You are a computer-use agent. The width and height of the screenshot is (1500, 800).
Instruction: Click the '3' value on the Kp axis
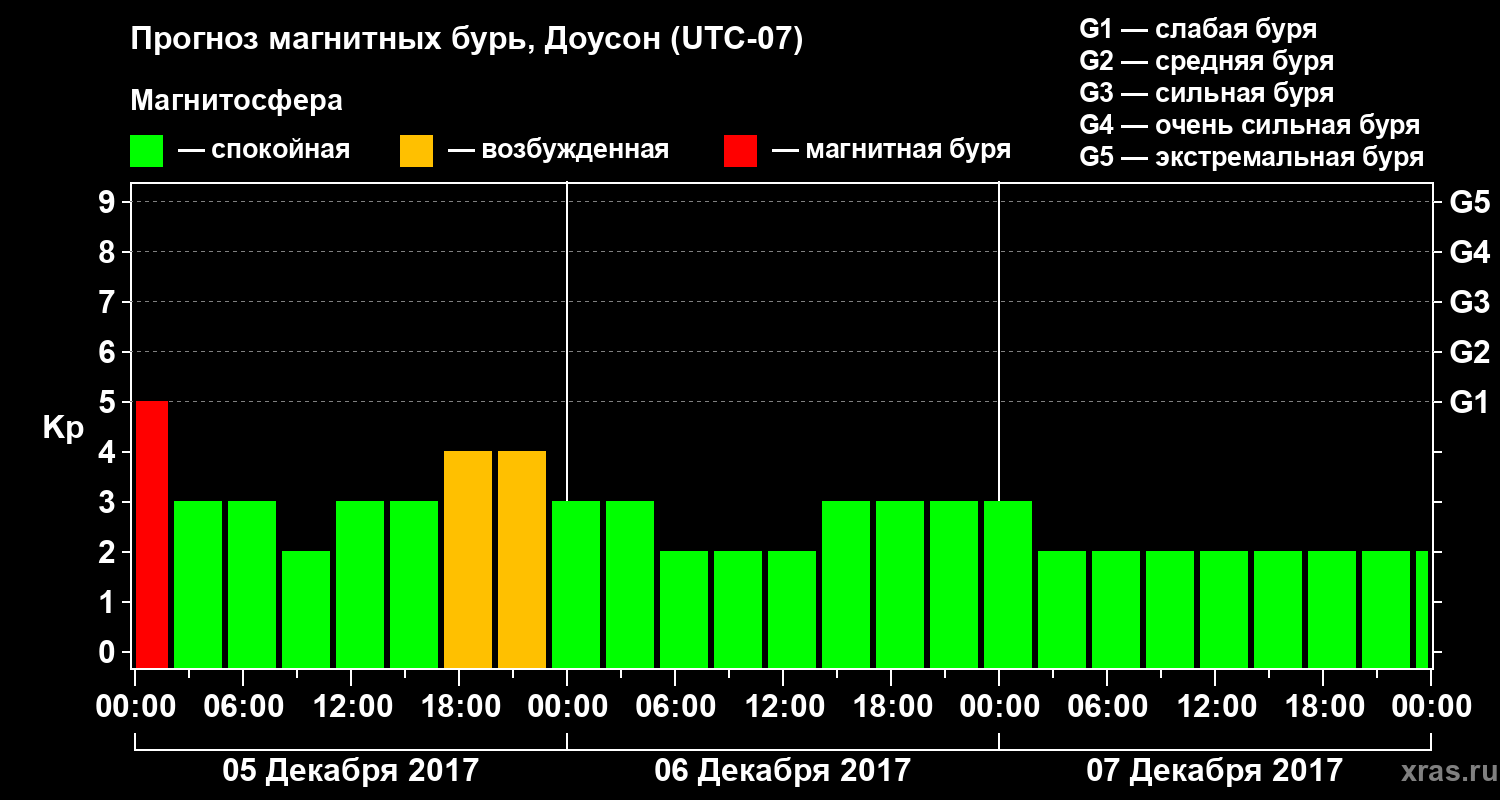point(109,502)
